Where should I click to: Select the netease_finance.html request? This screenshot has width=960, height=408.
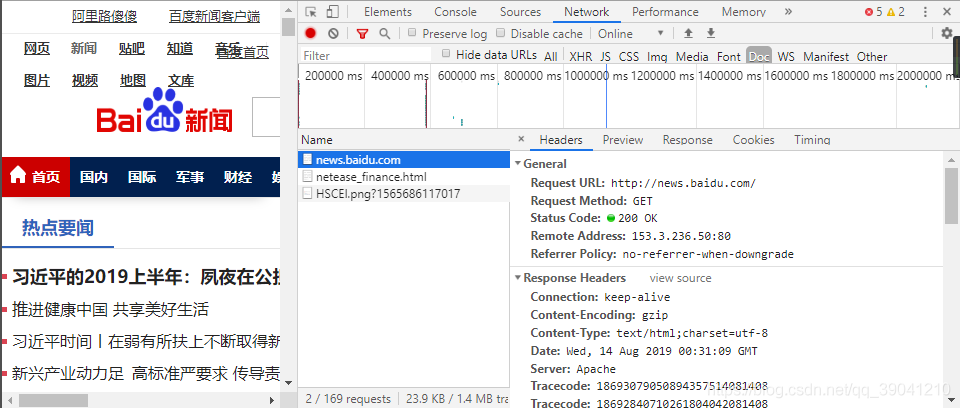[x=404, y=177]
